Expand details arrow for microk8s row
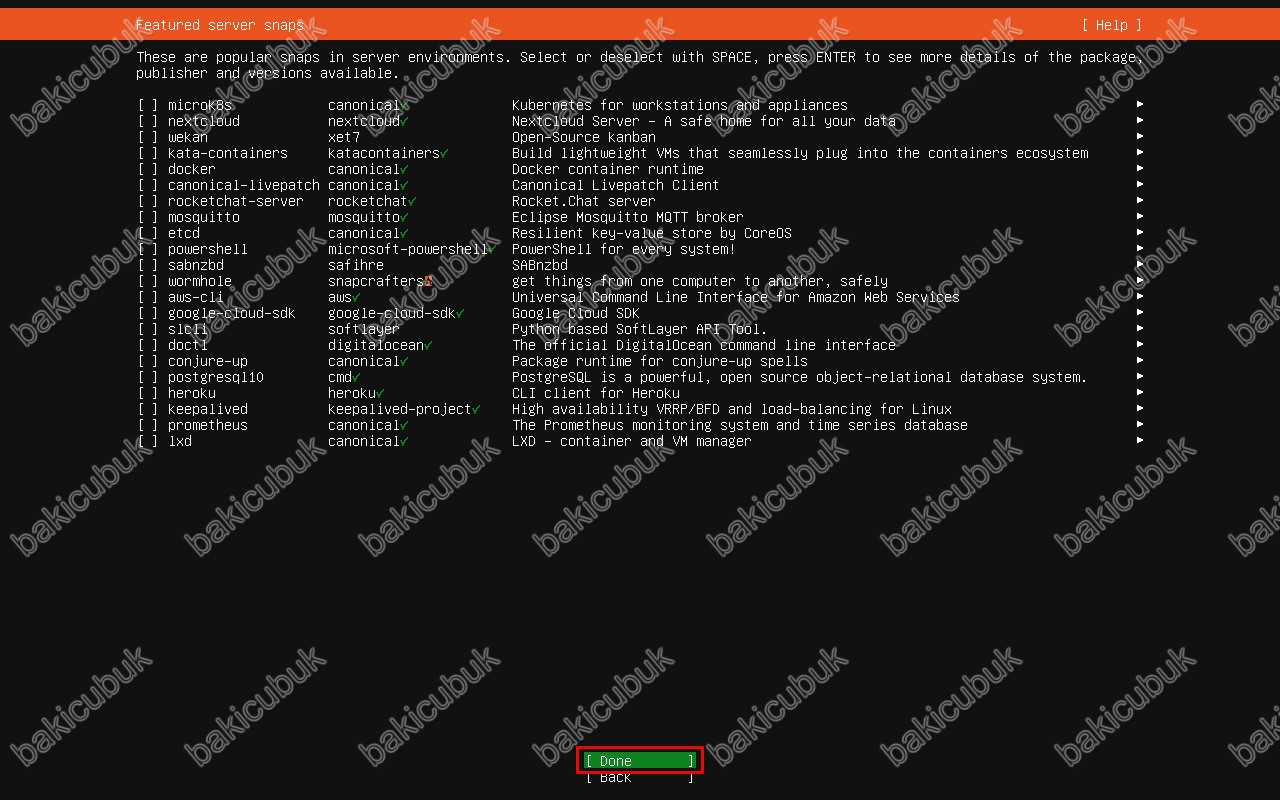Screen dimensions: 1280x800 tap(1140, 105)
